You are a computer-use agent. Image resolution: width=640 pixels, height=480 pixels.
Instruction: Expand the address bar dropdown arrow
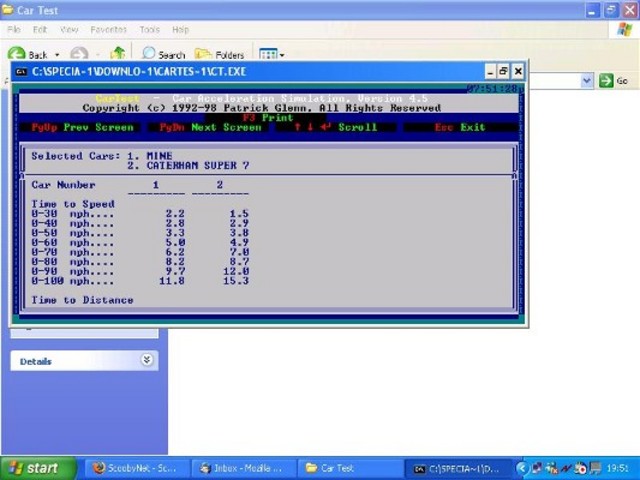point(587,81)
